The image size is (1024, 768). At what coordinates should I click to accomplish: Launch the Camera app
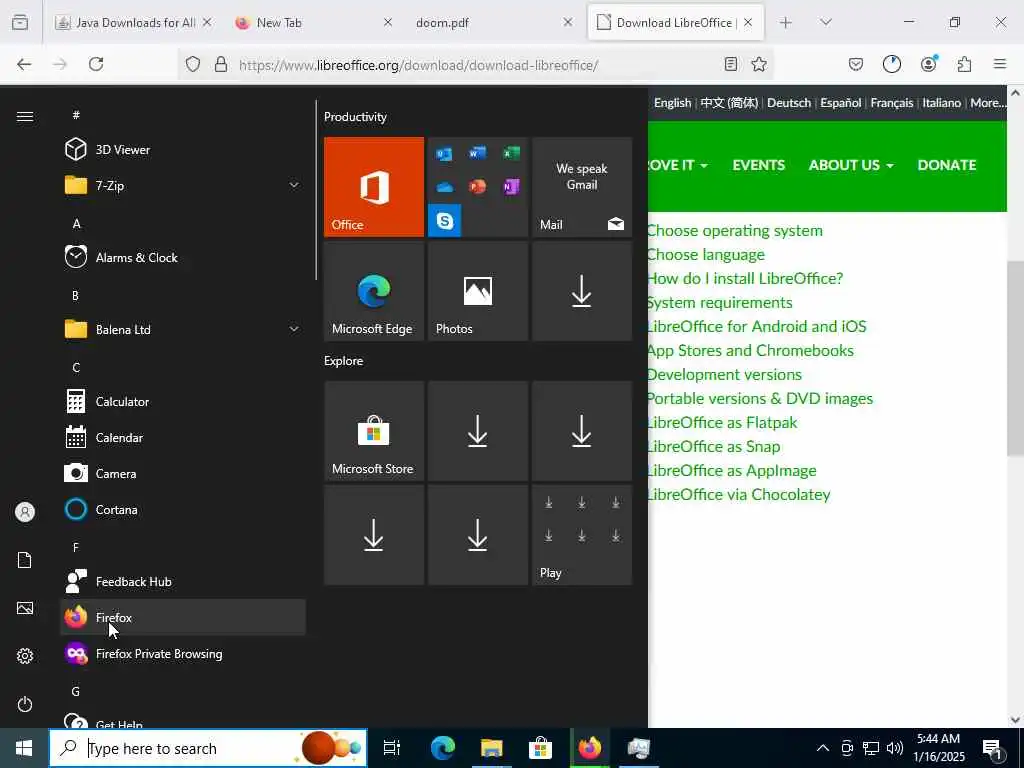click(x=183, y=473)
